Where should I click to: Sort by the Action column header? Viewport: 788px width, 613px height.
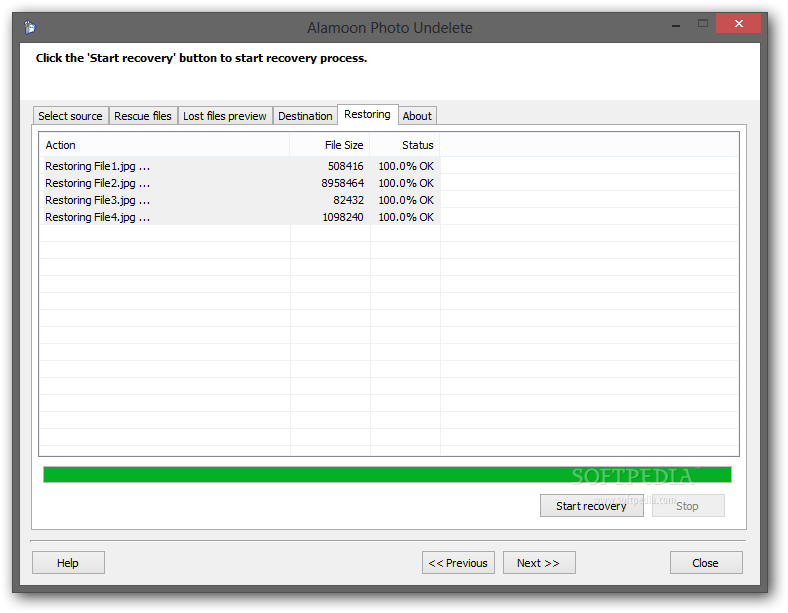[x=164, y=145]
